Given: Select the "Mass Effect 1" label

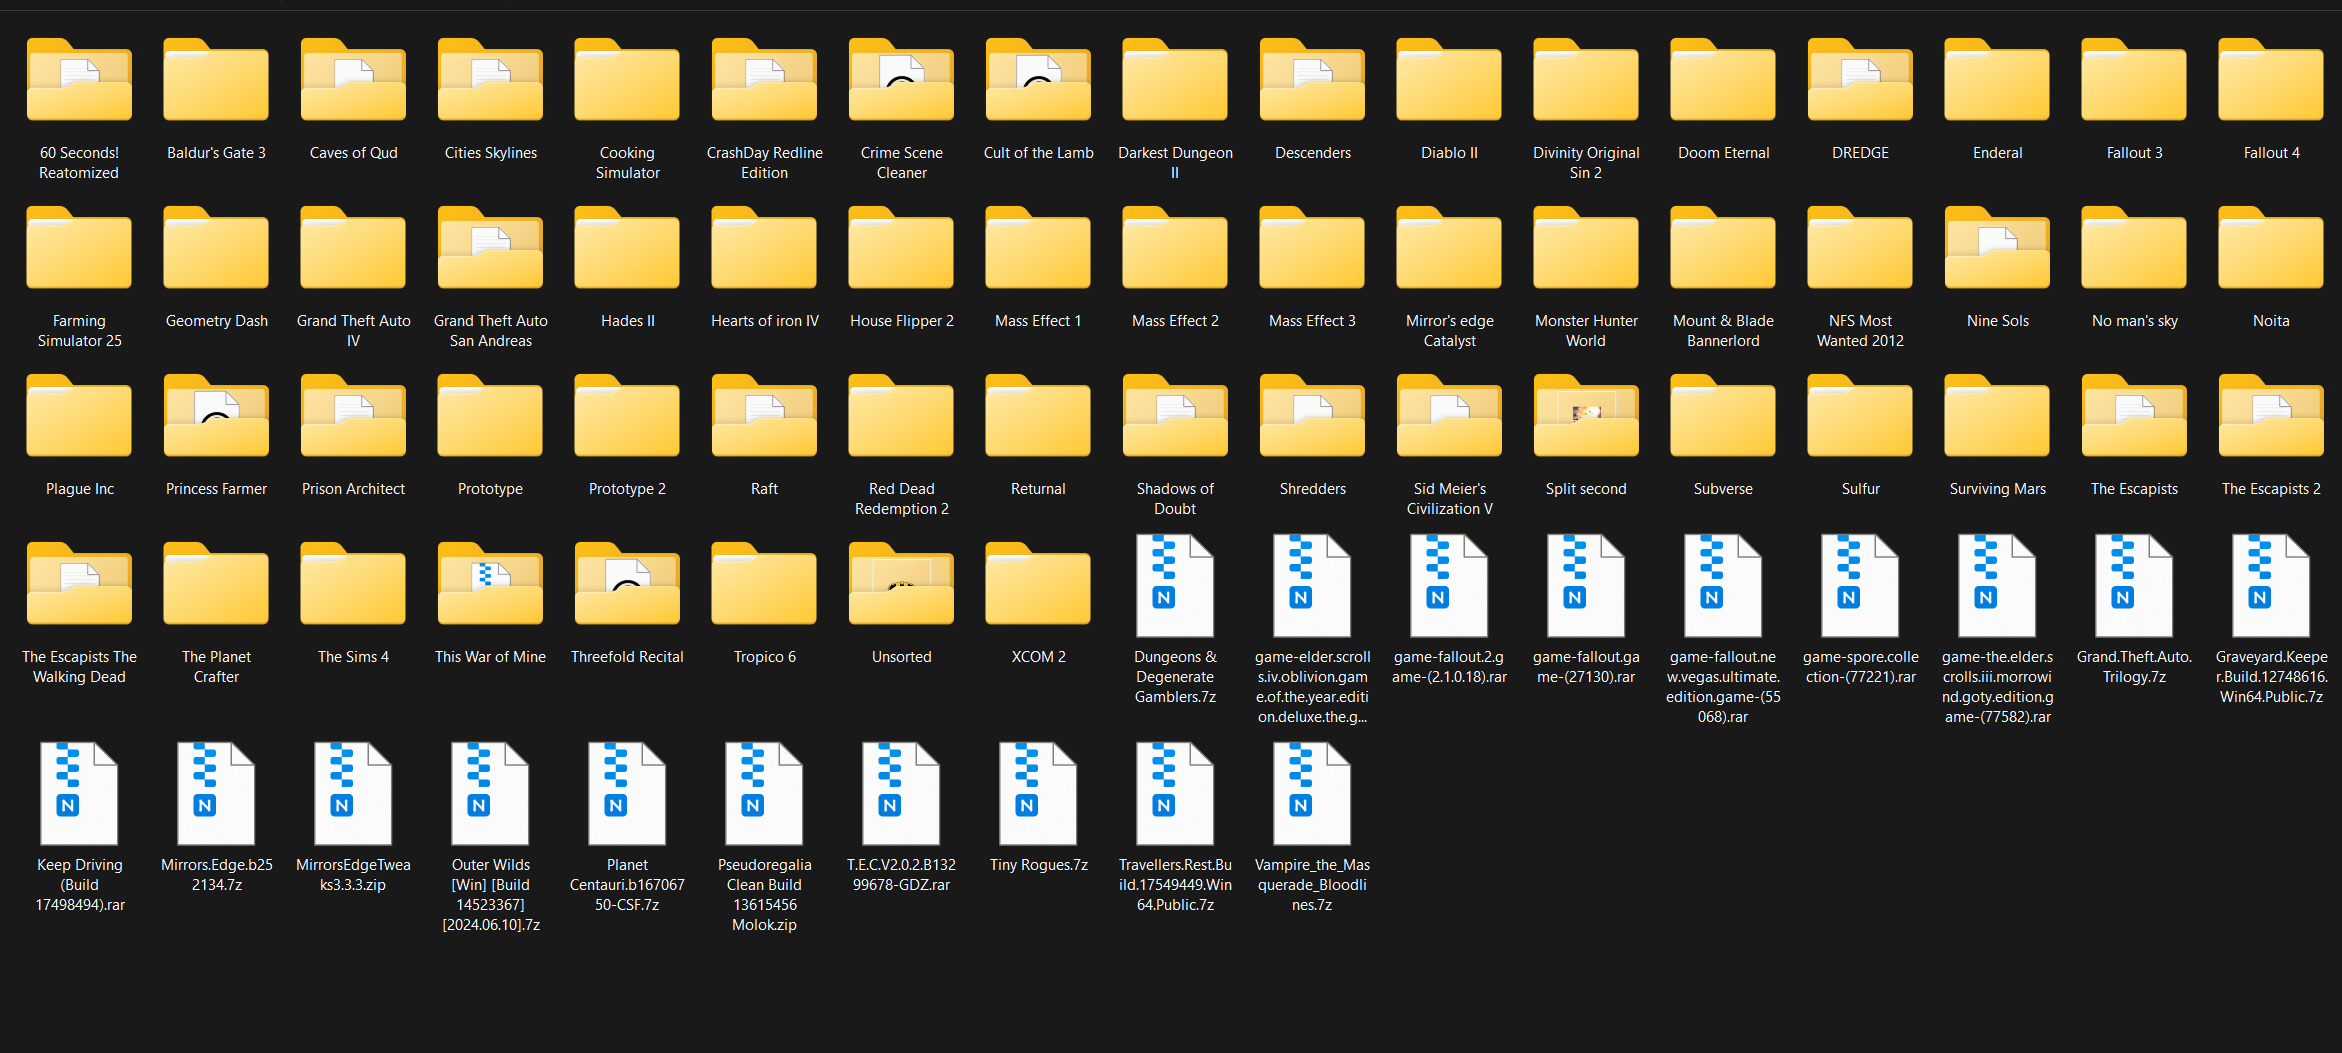Looking at the screenshot, I should click(1038, 321).
